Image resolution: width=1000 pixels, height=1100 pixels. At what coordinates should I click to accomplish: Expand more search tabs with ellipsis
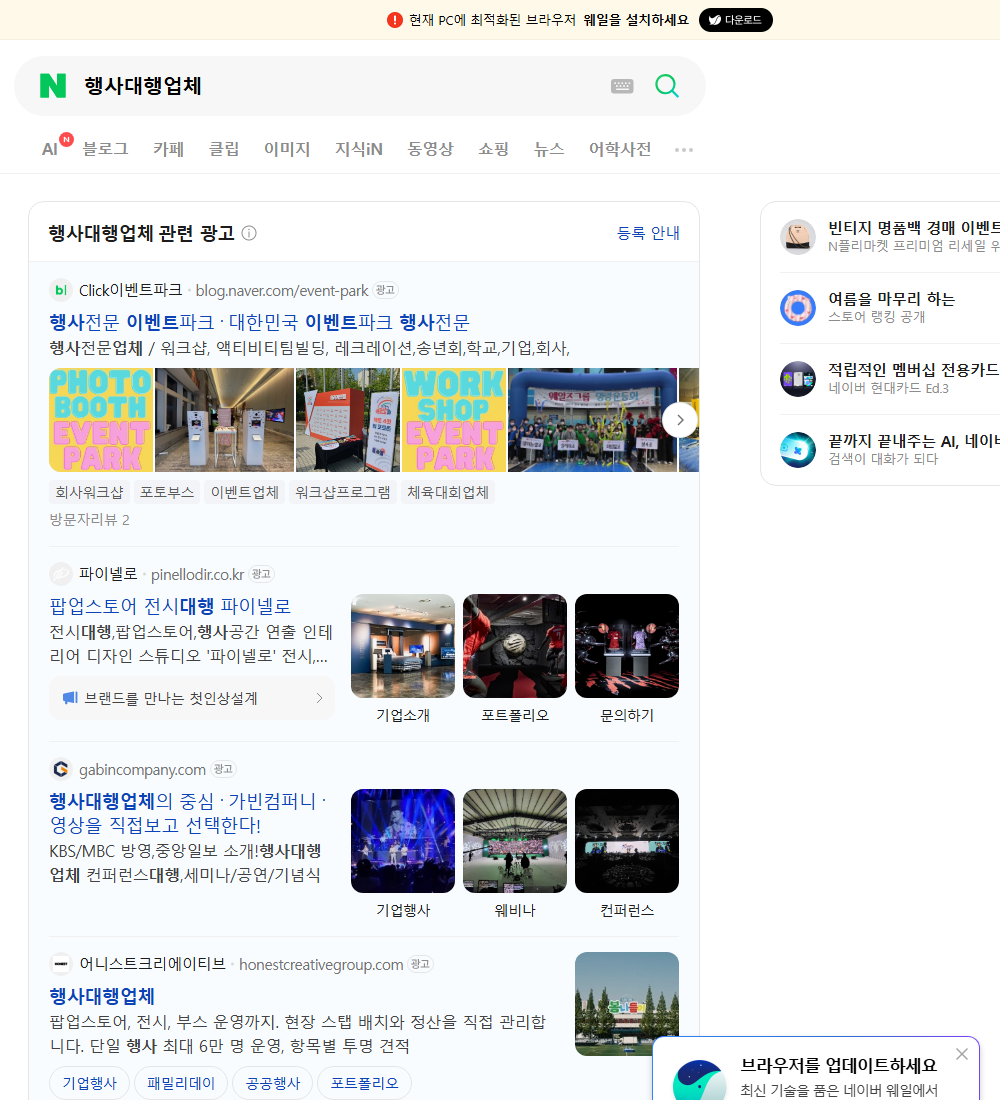[x=684, y=149]
